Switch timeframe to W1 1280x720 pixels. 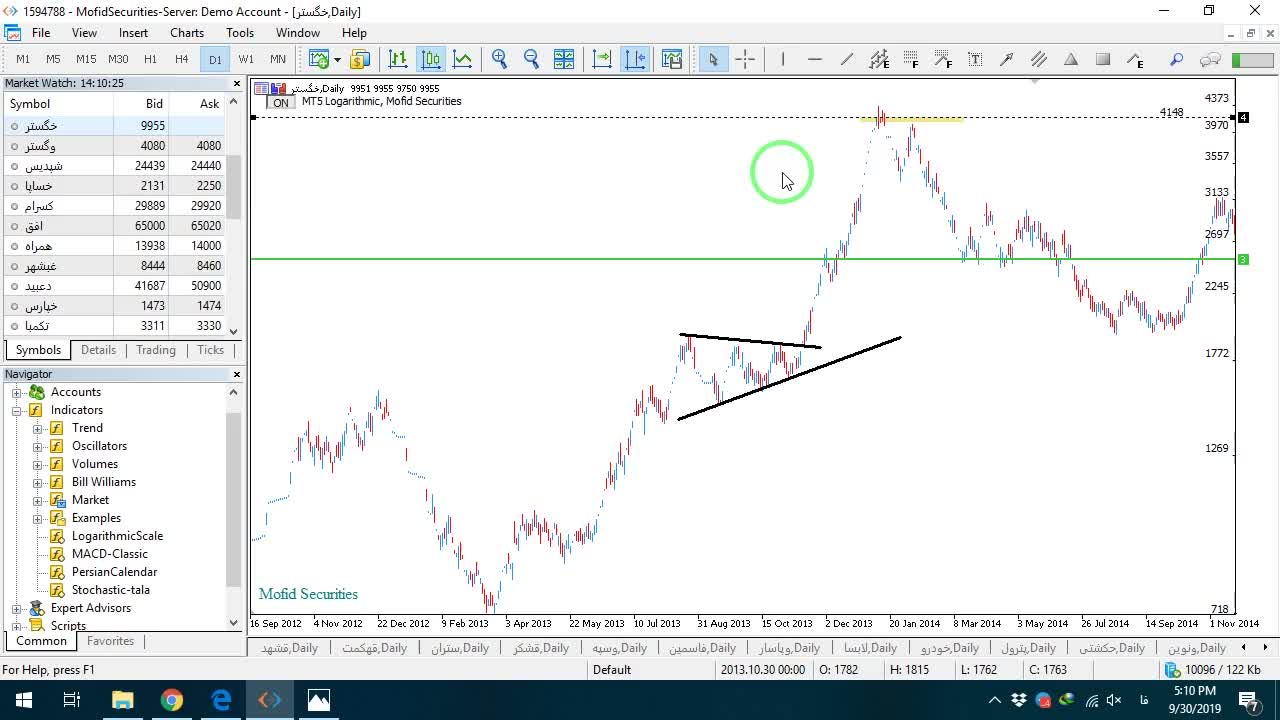point(246,59)
